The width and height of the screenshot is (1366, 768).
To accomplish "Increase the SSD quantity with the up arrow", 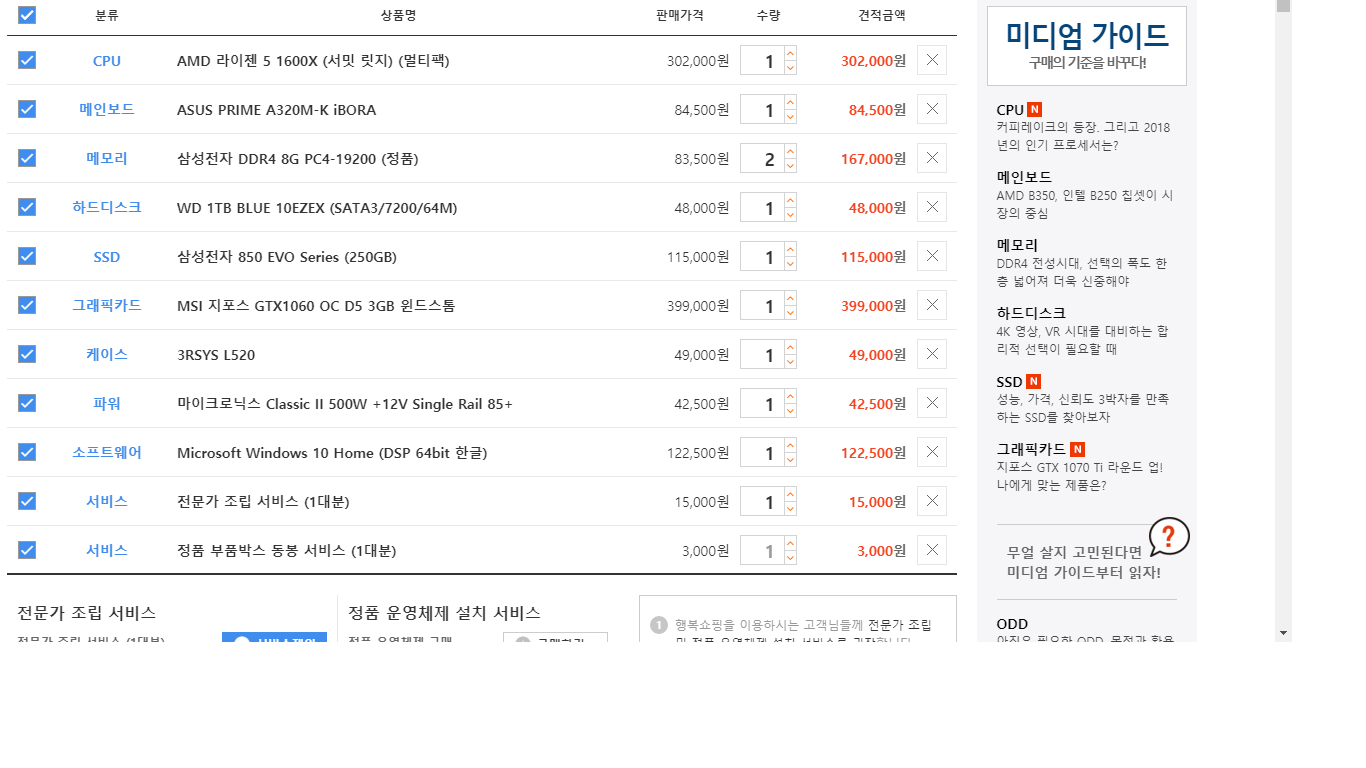I will [x=790, y=249].
